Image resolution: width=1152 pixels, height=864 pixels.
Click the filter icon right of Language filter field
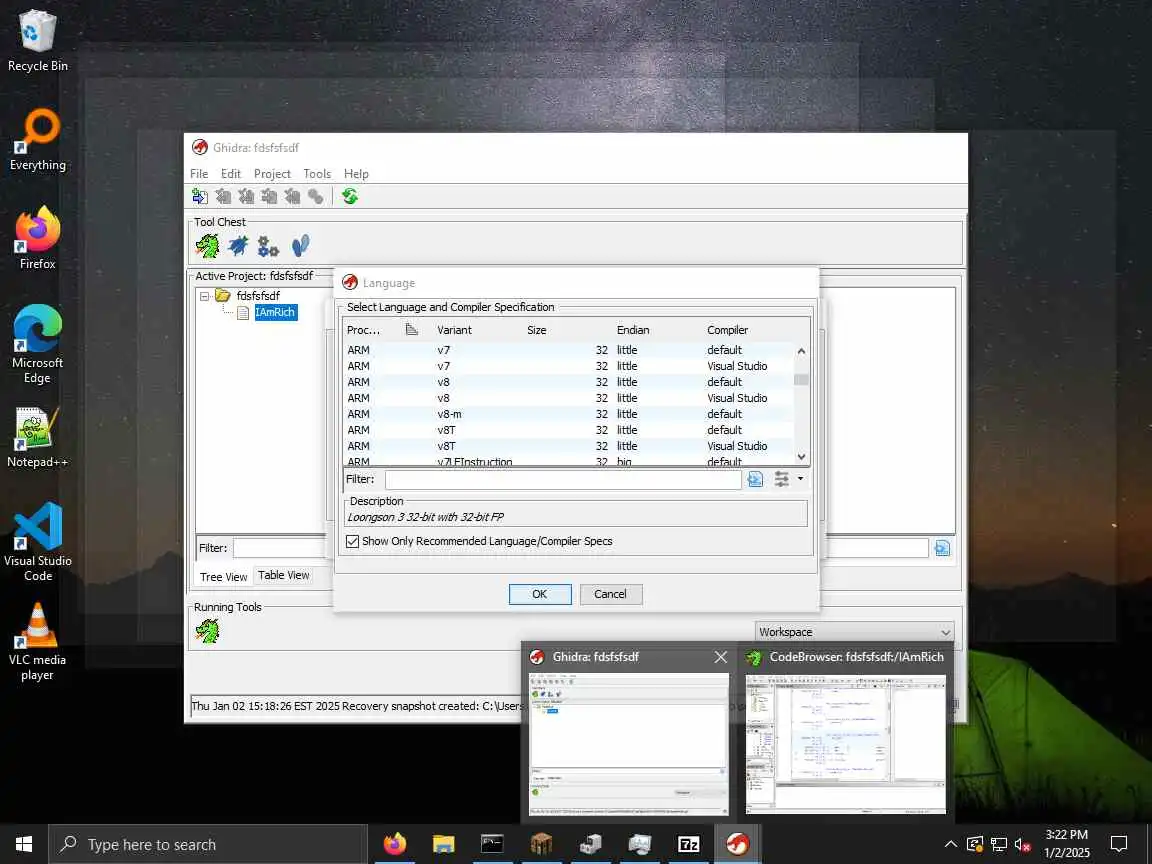[x=755, y=480]
